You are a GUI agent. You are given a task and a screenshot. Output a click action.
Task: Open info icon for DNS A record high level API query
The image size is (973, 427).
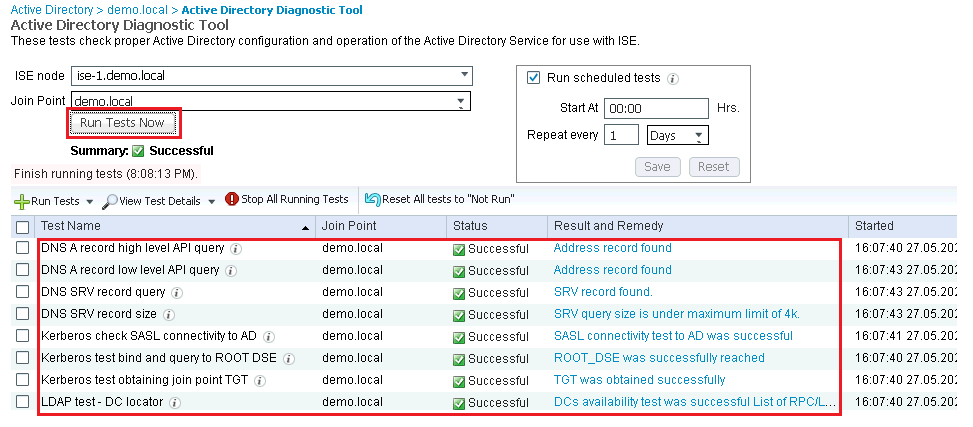pos(235,249)
